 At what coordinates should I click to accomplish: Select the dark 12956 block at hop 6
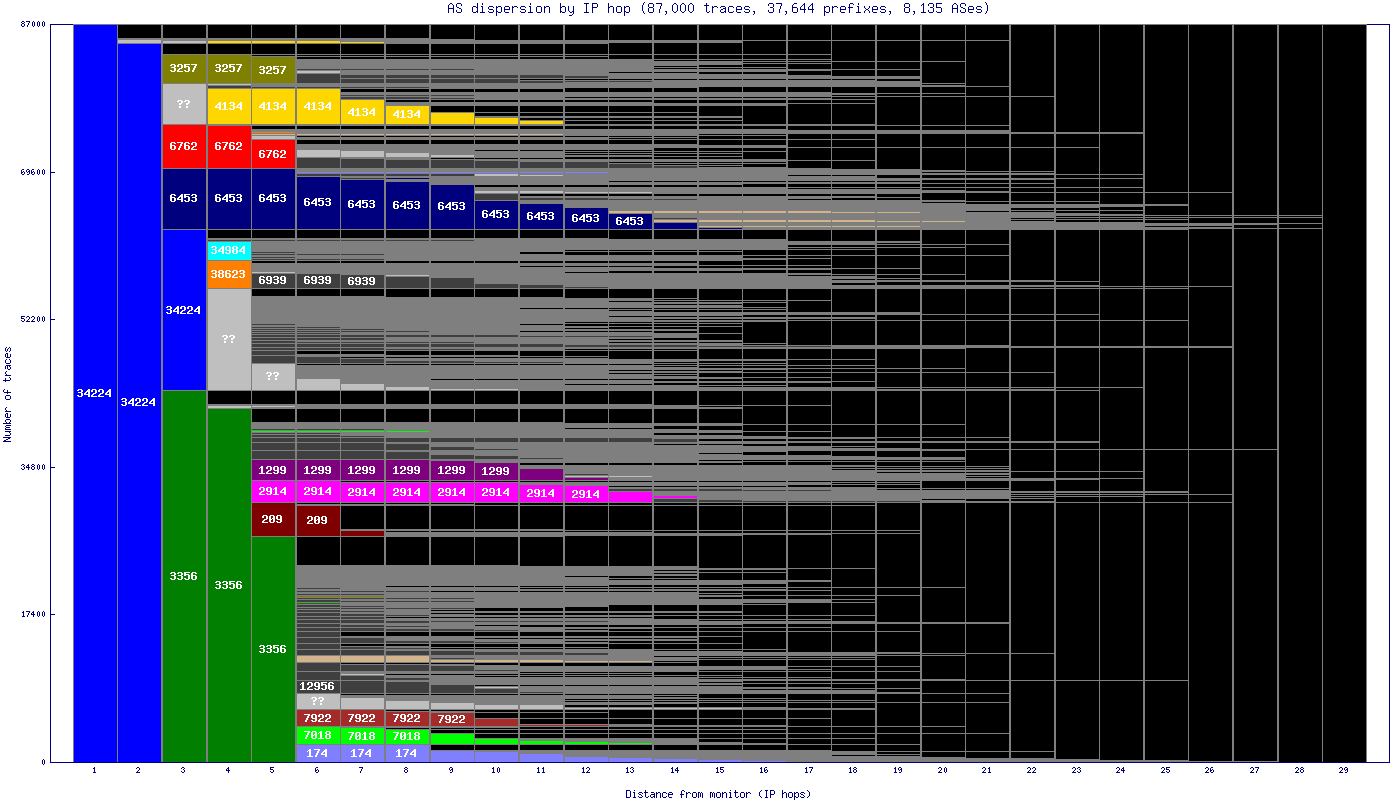pyautogui.click(x=318, y=686)
